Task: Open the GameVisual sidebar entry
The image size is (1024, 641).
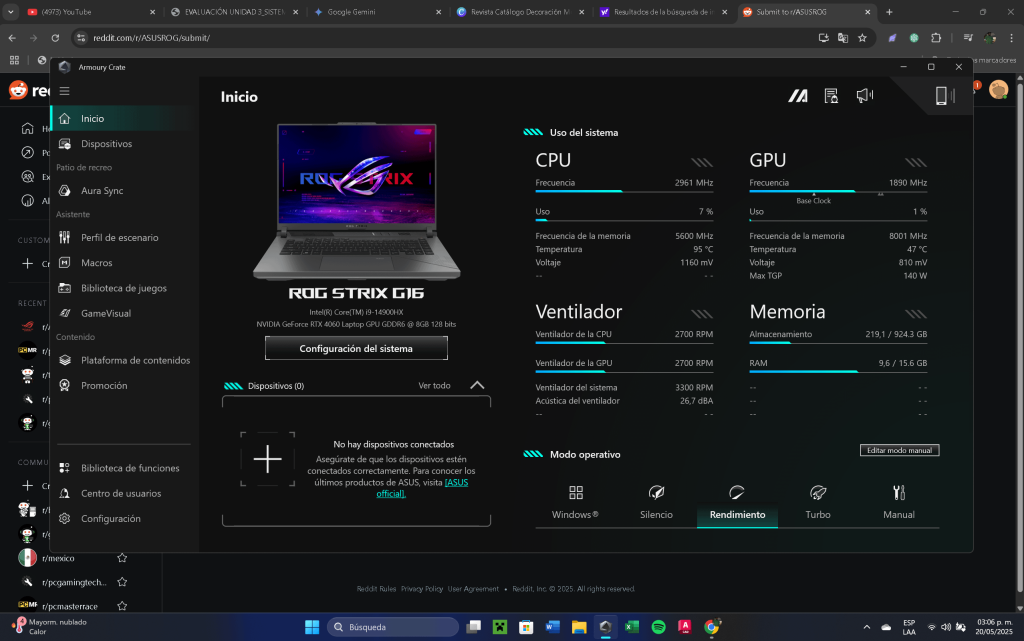Action: [105, 313]
